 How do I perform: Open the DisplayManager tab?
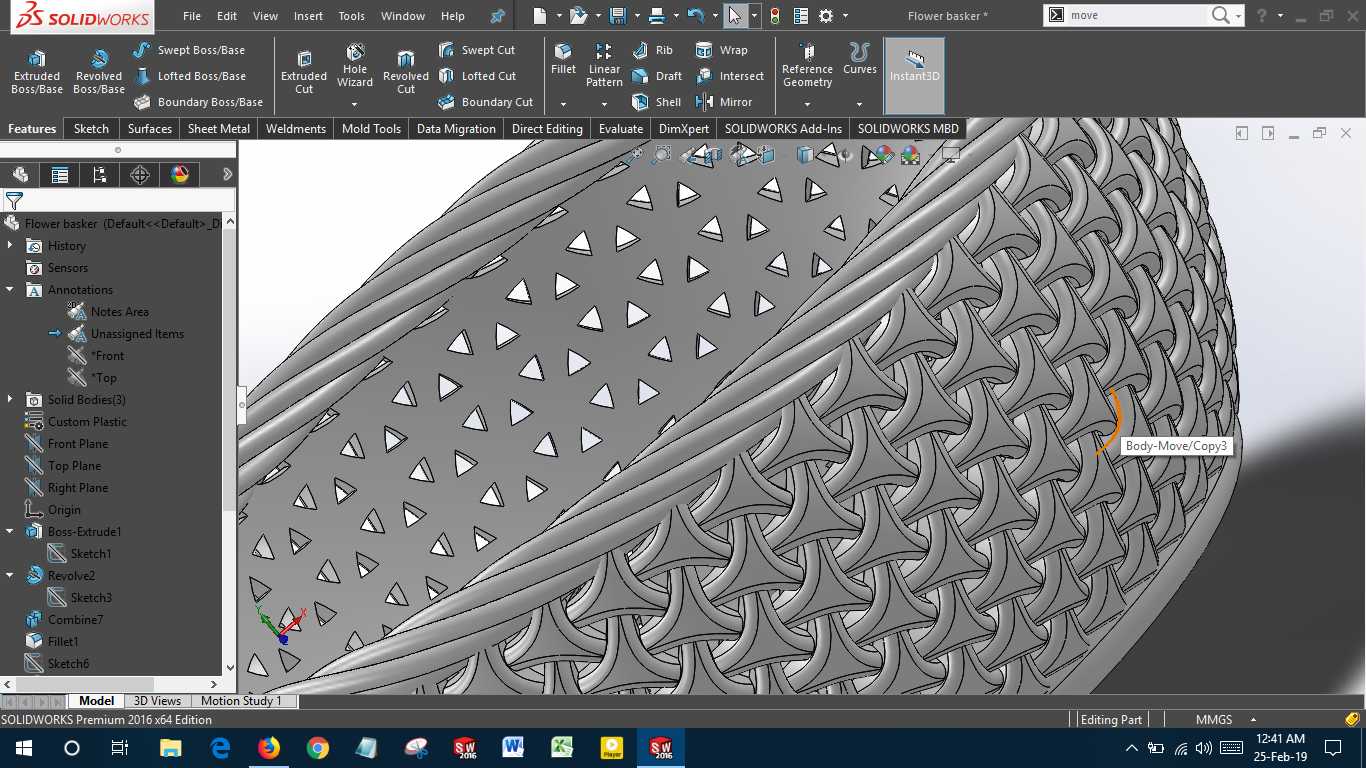[180, 175]
